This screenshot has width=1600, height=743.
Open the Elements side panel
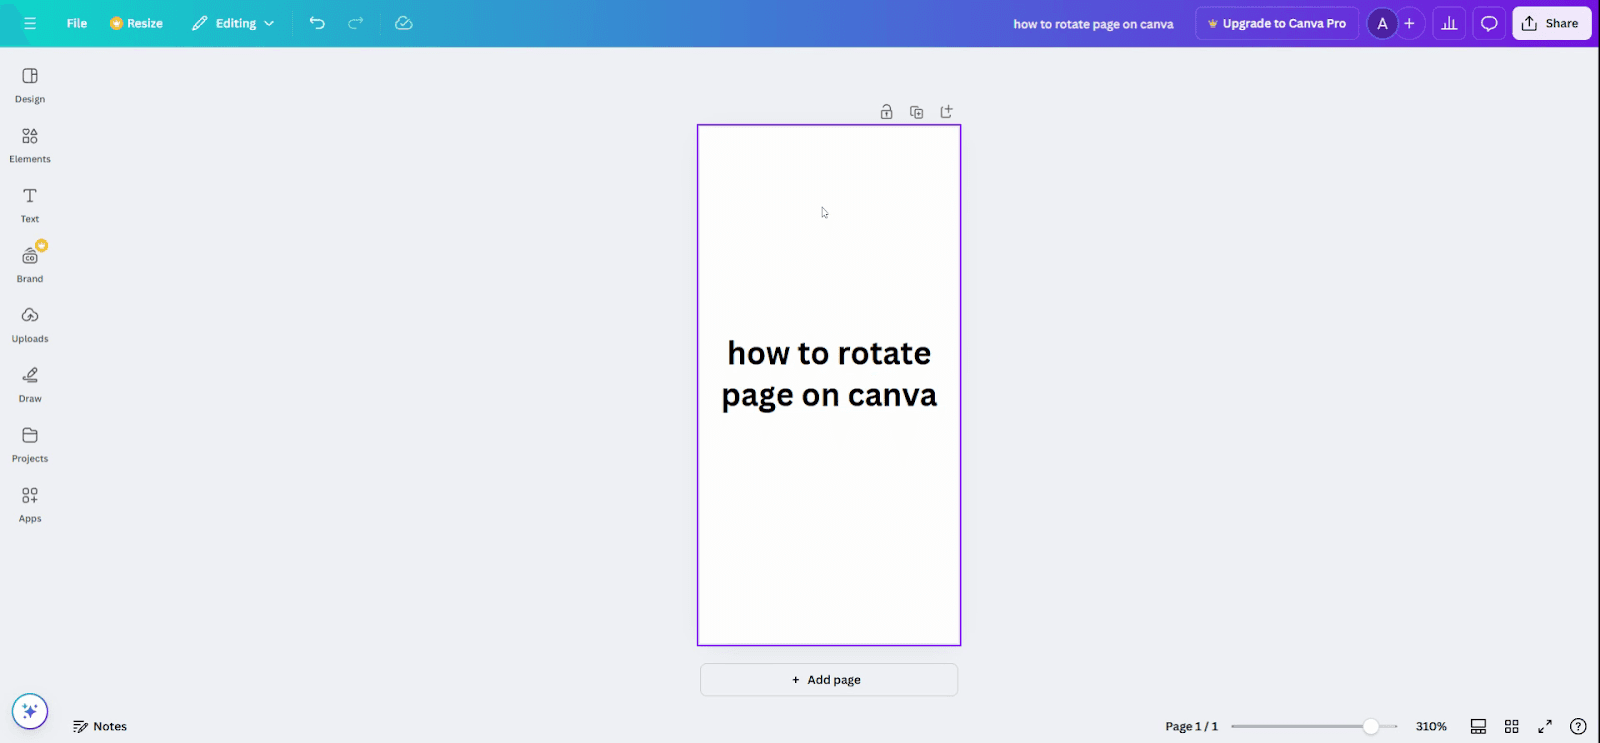[x=30, y=145]
